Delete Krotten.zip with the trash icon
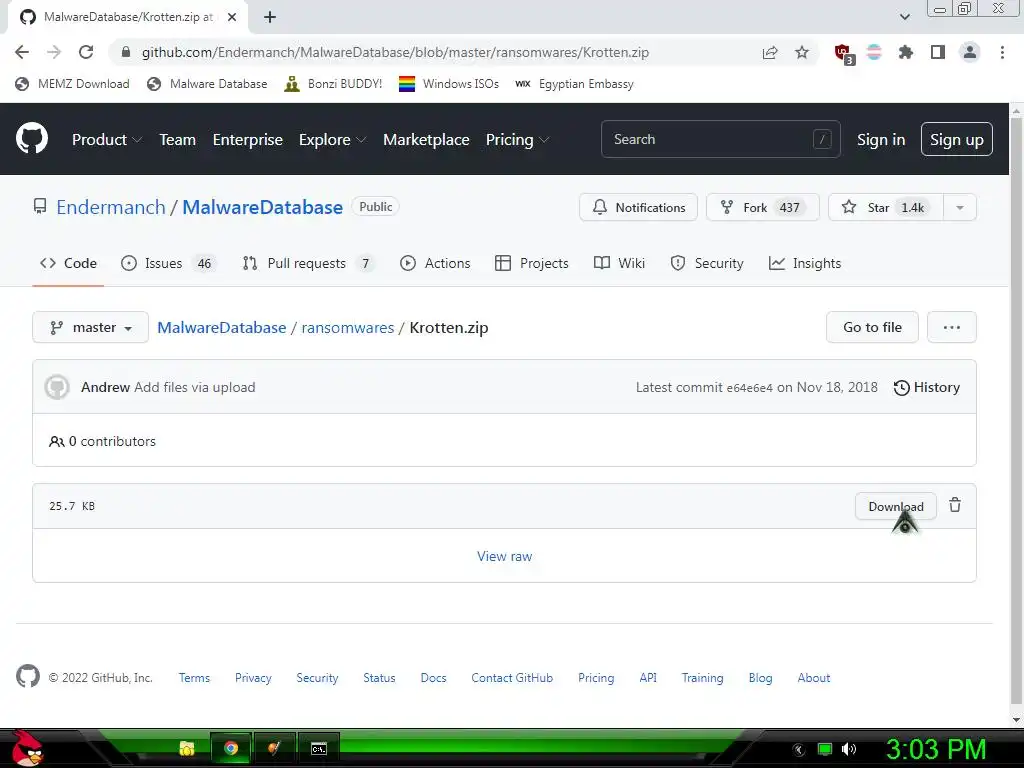The image size is (1024, 768). tap(955, 505)
